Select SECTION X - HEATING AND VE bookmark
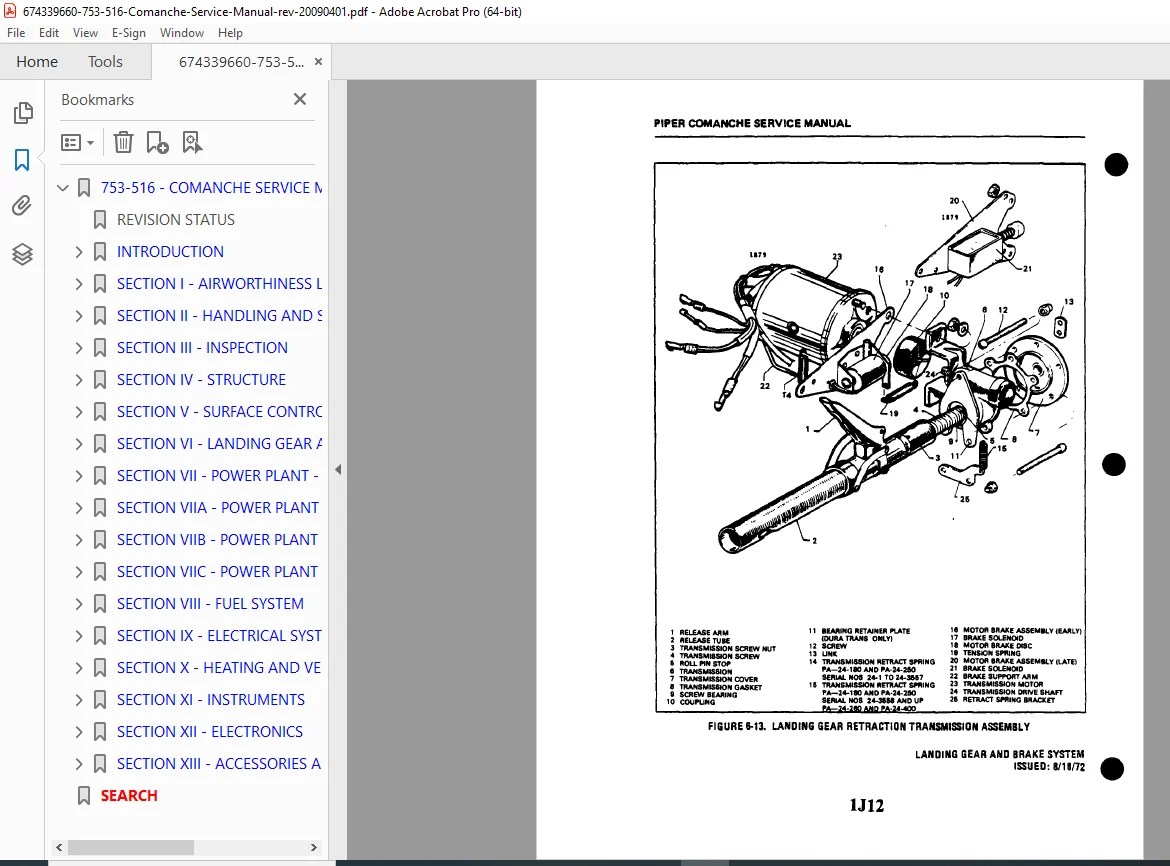 click(x=219, y=668)
